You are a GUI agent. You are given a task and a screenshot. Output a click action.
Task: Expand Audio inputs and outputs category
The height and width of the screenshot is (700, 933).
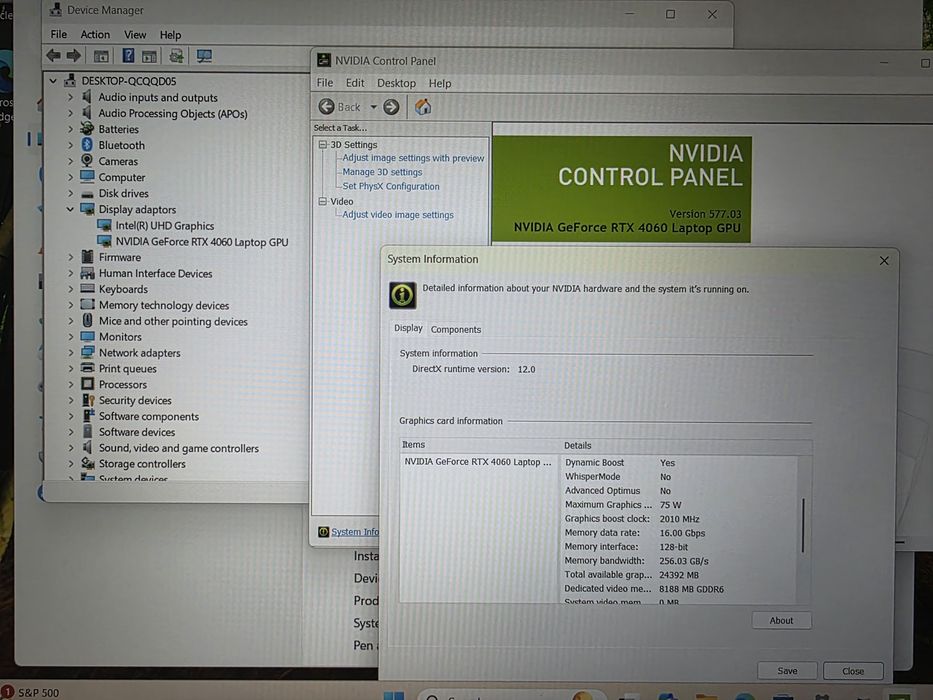coord(70,96)
